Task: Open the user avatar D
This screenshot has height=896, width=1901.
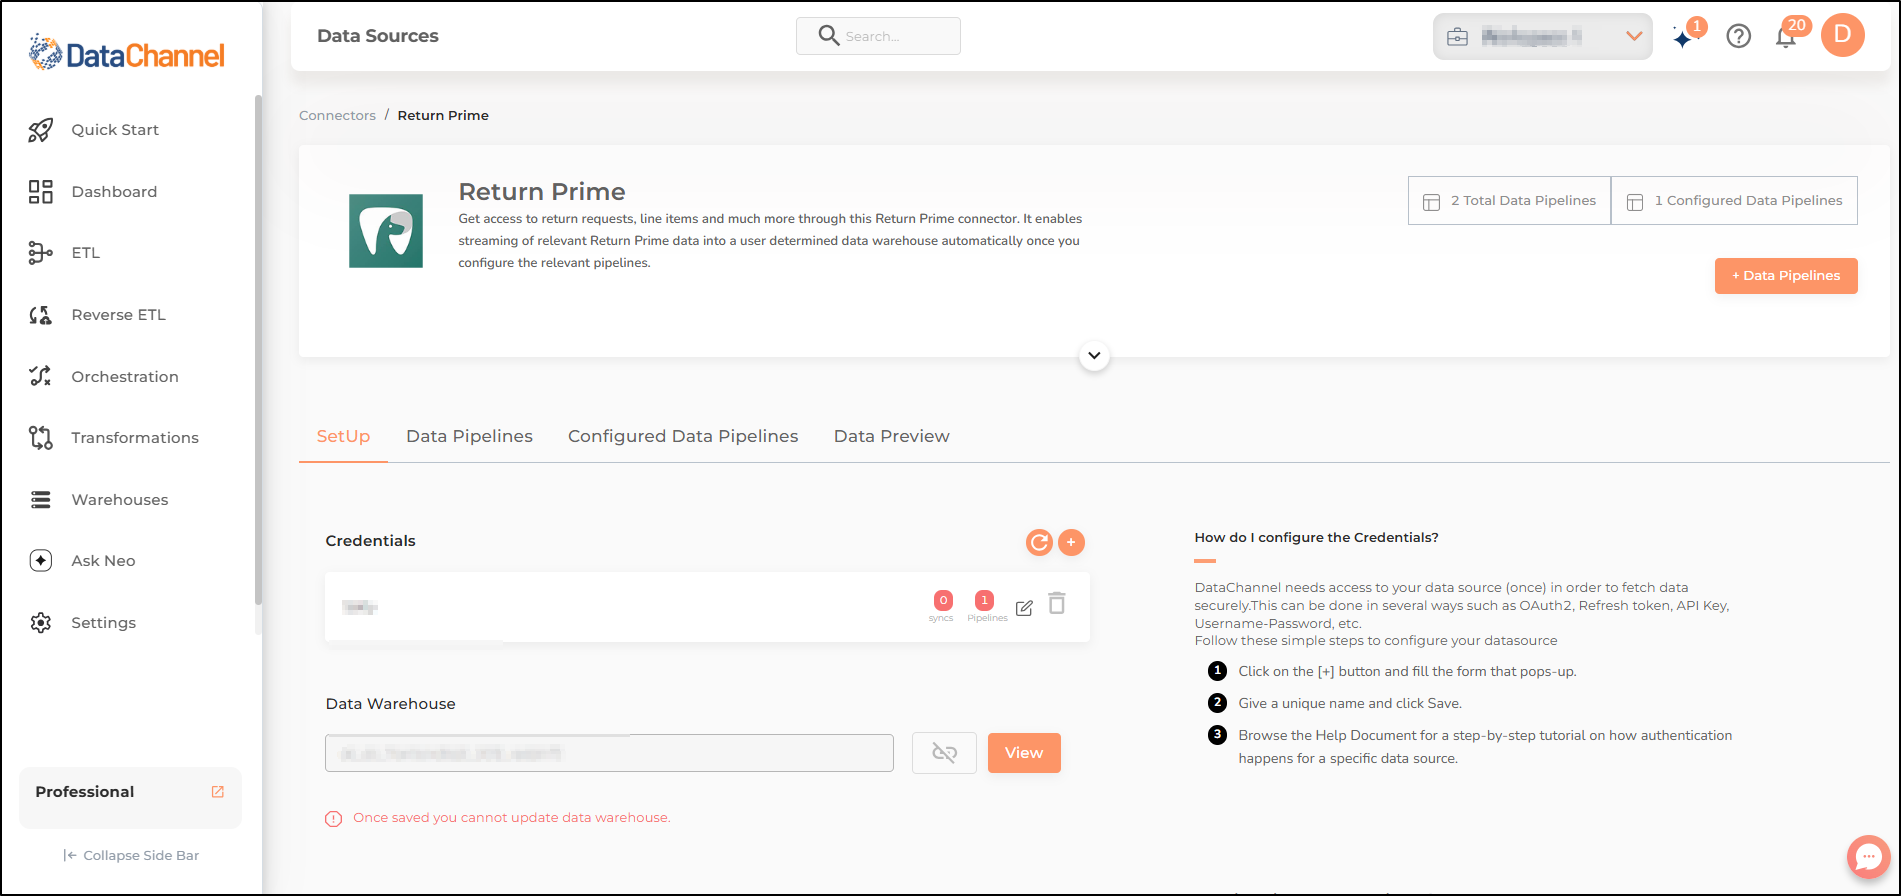Action: pos(1843,35)
